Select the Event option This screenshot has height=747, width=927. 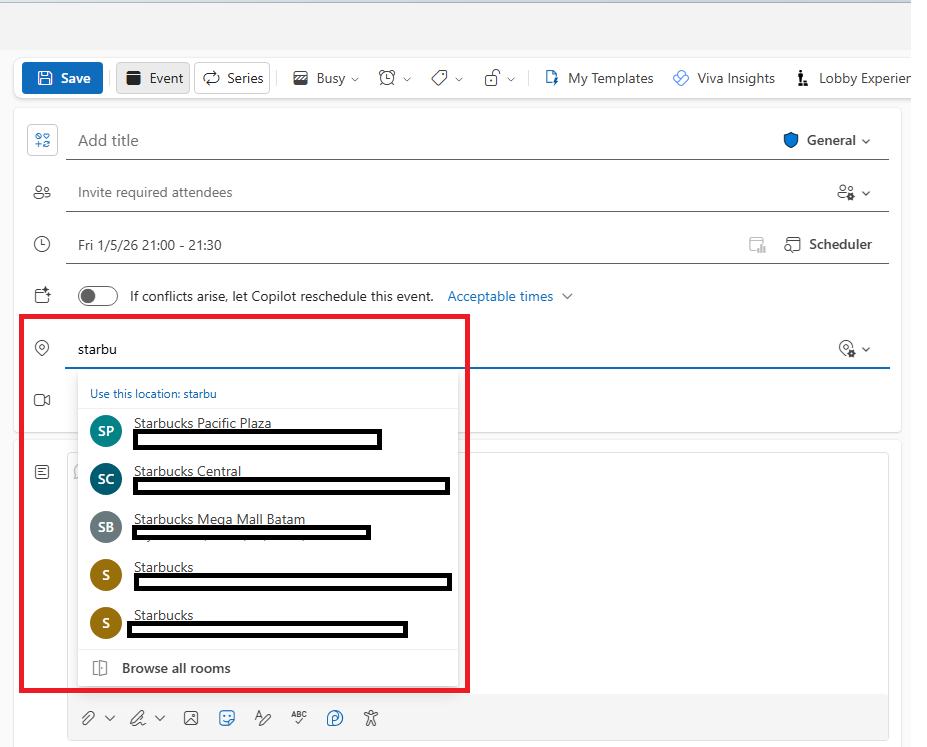coord(153,78)
